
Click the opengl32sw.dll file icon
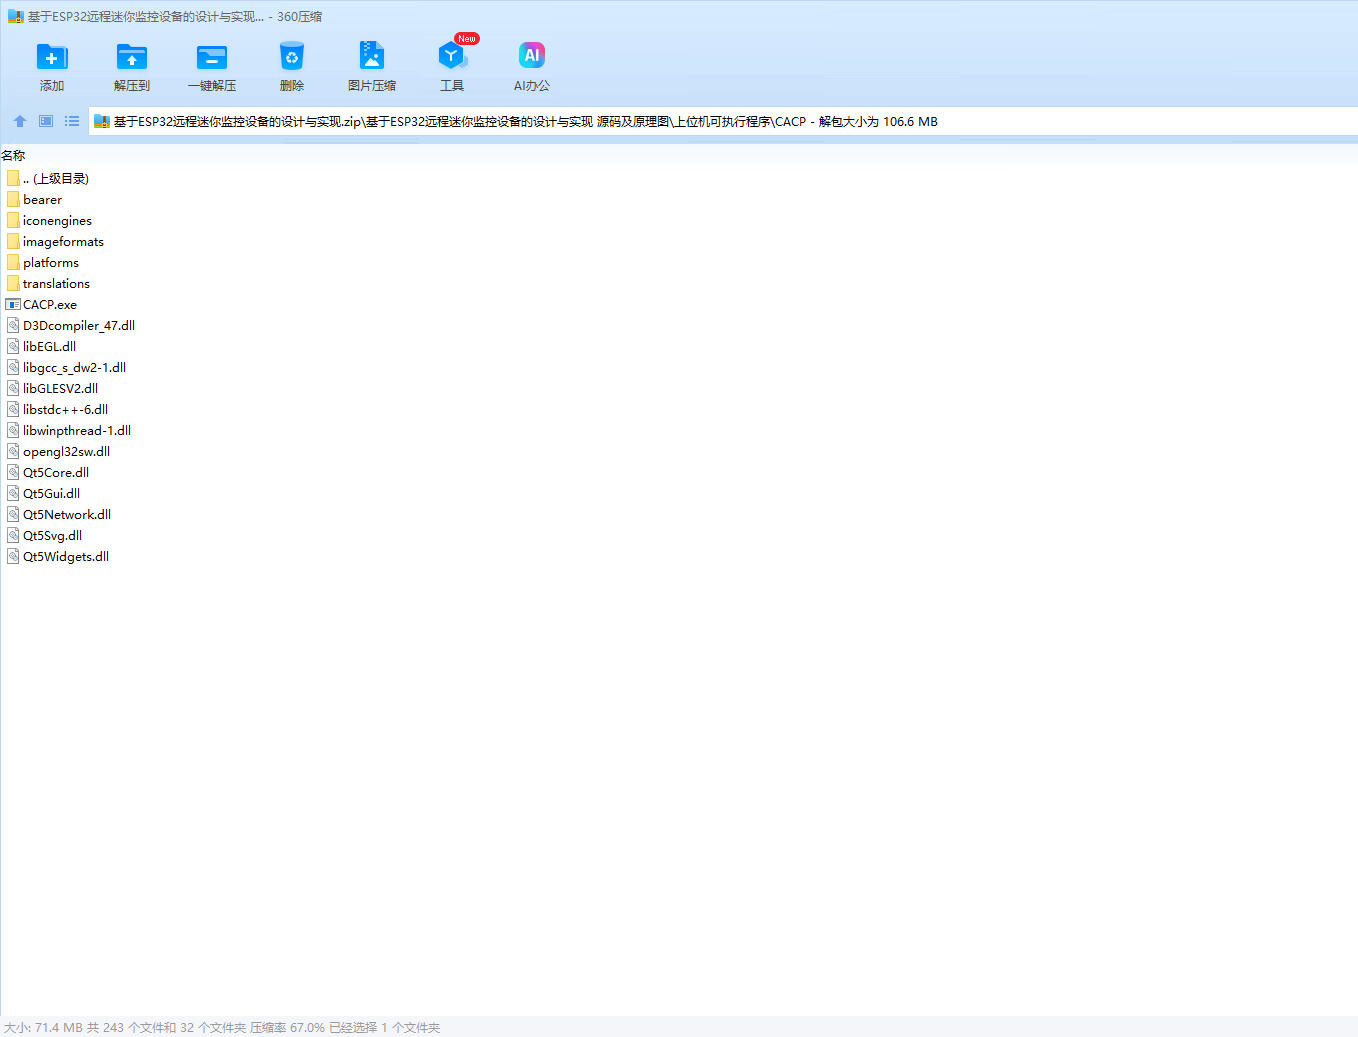13,452
